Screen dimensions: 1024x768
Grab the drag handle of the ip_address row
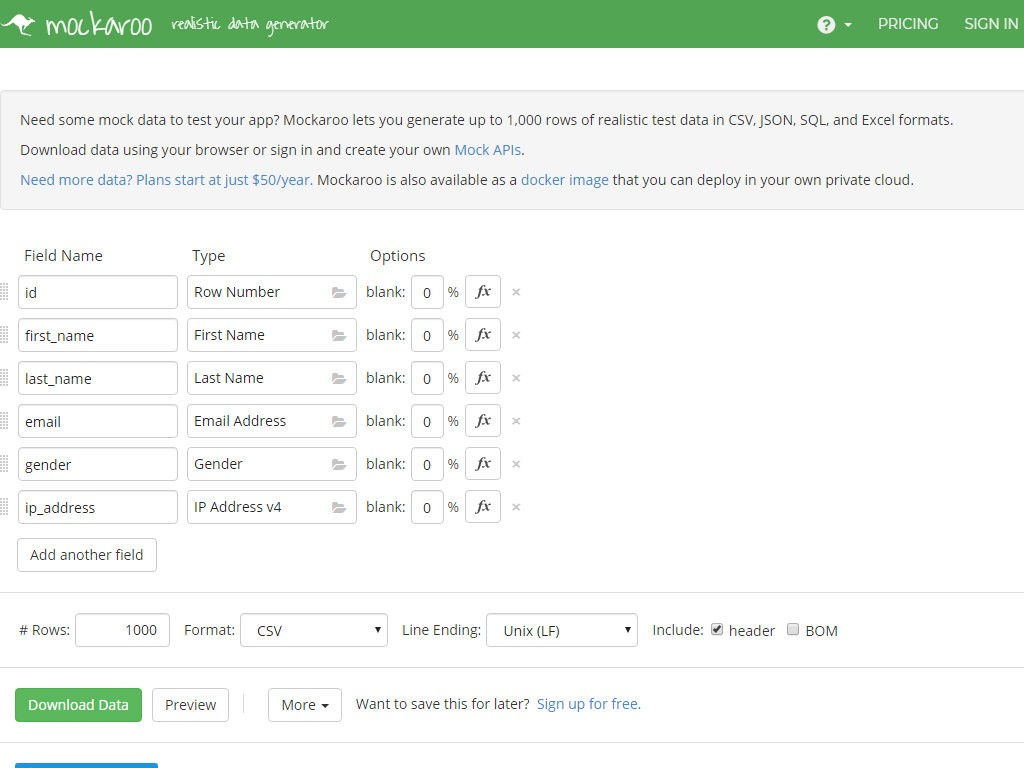point(4,507)
